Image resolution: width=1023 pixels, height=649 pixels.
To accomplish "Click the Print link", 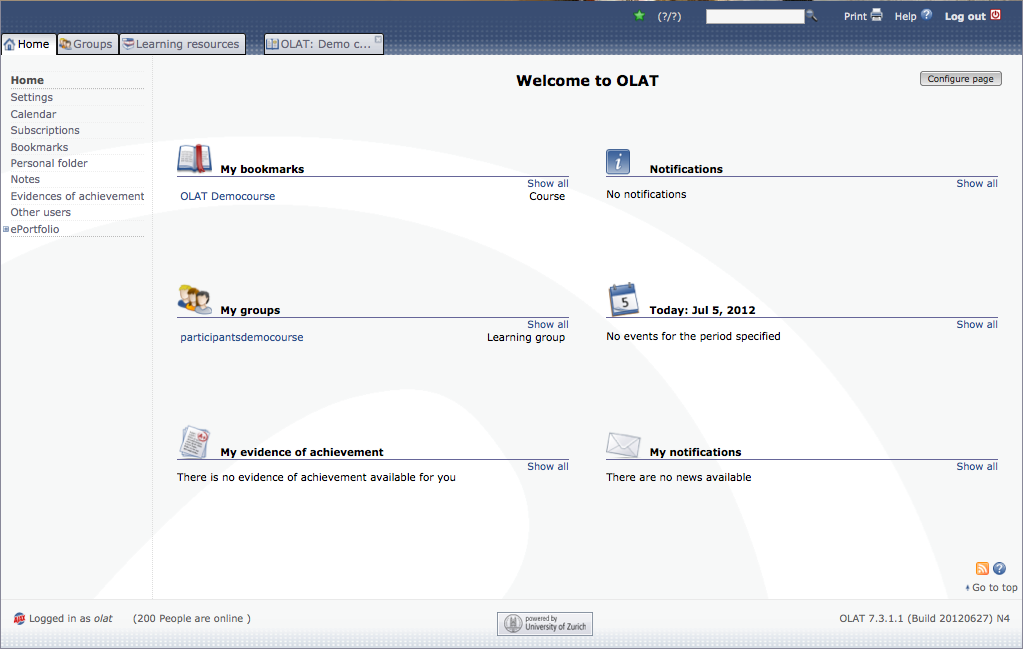I will [855, 16].
